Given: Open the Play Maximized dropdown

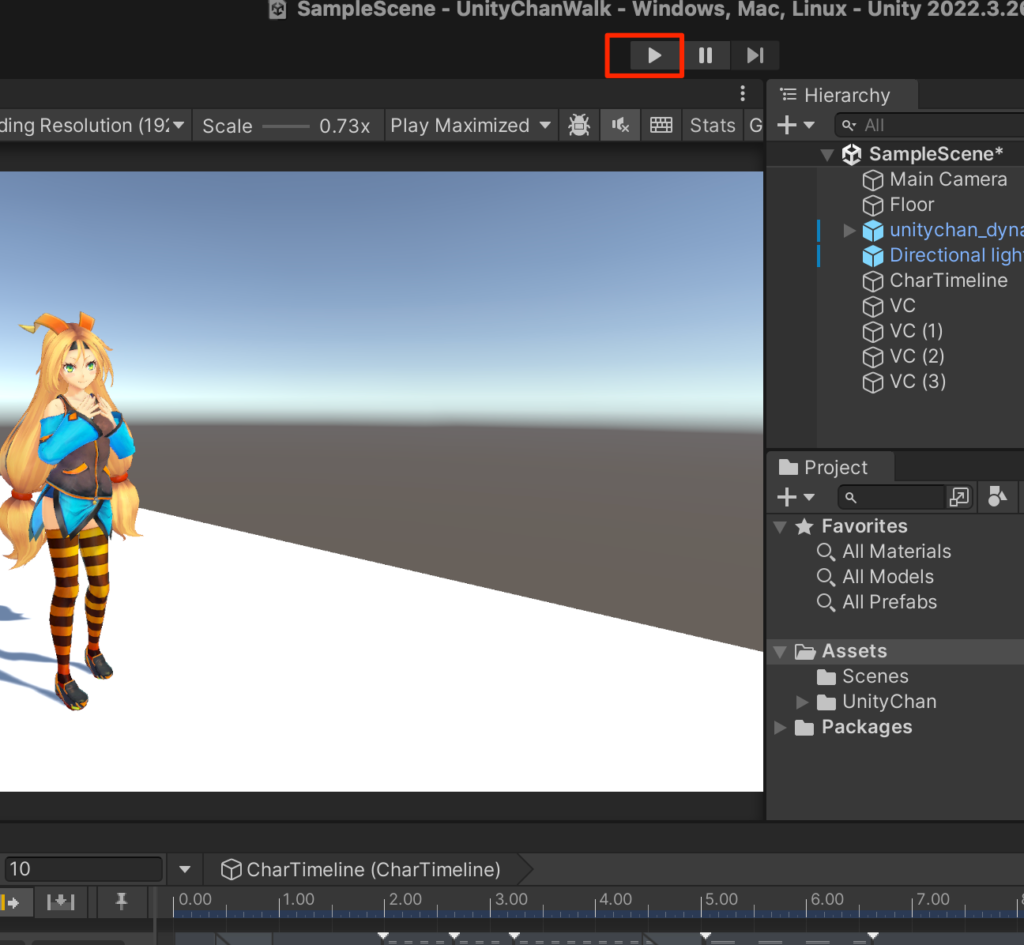Looking at the screenshot, I should 470,125.
